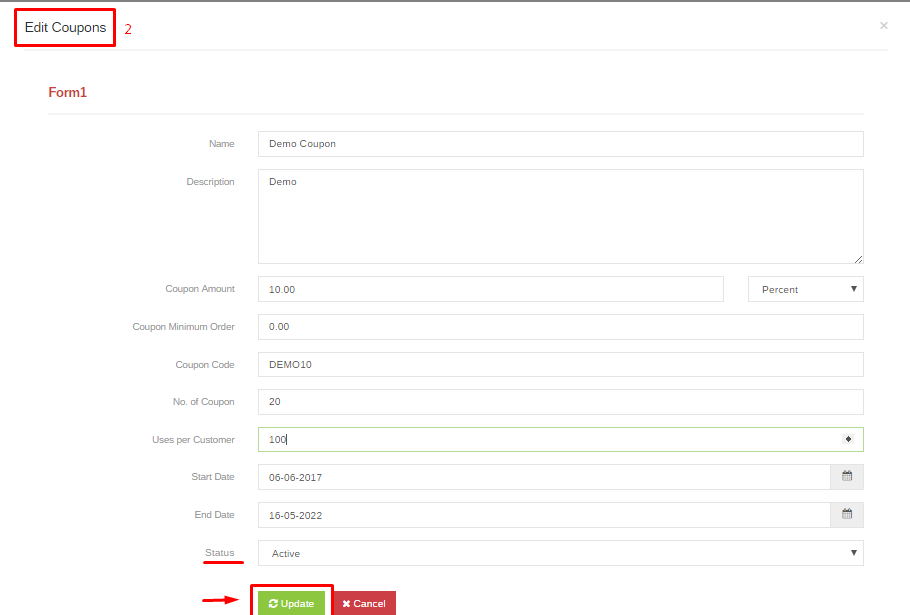Click the green Update button
The height and width of the screenshot is (615, 910).
tap(291, 603)
